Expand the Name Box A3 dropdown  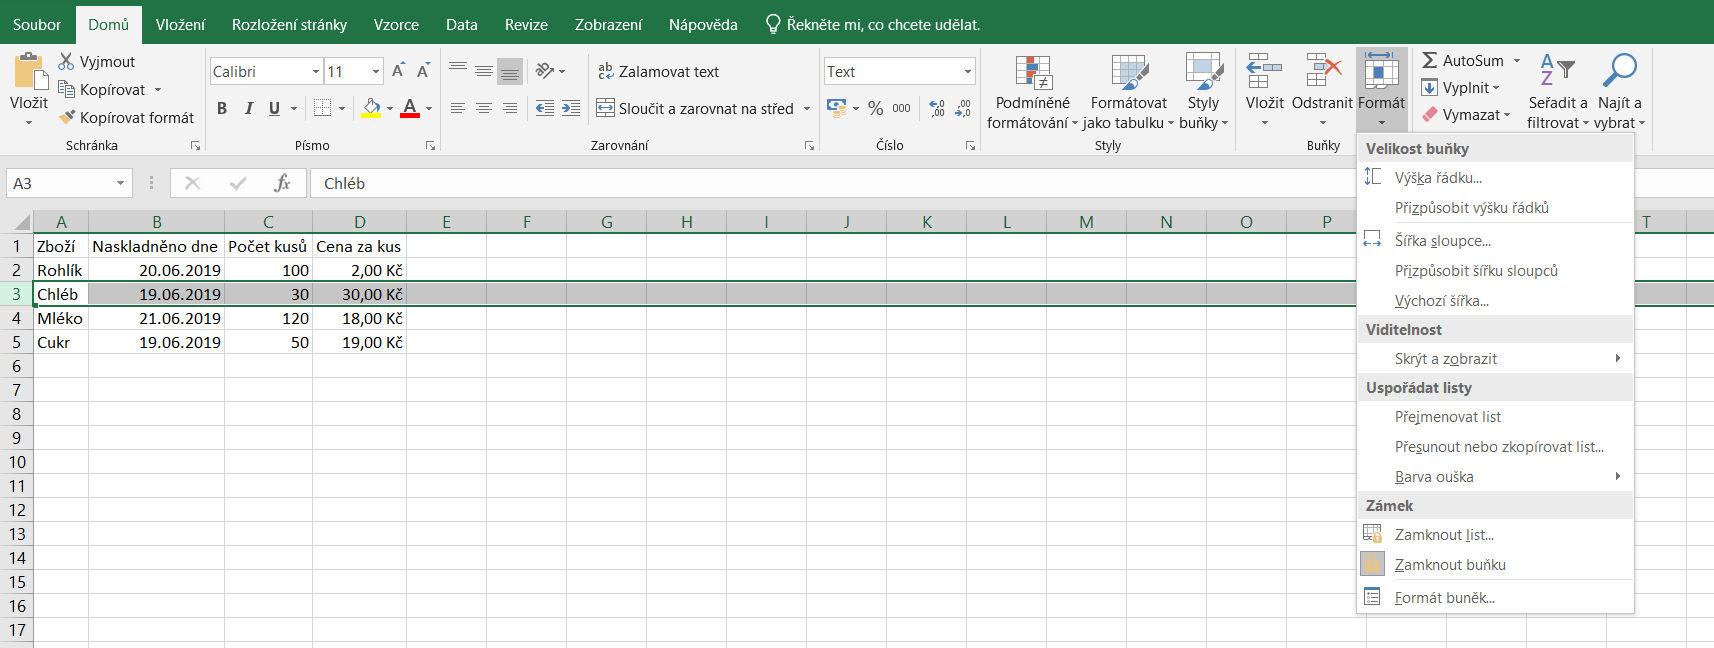click(x=120, y=183)
